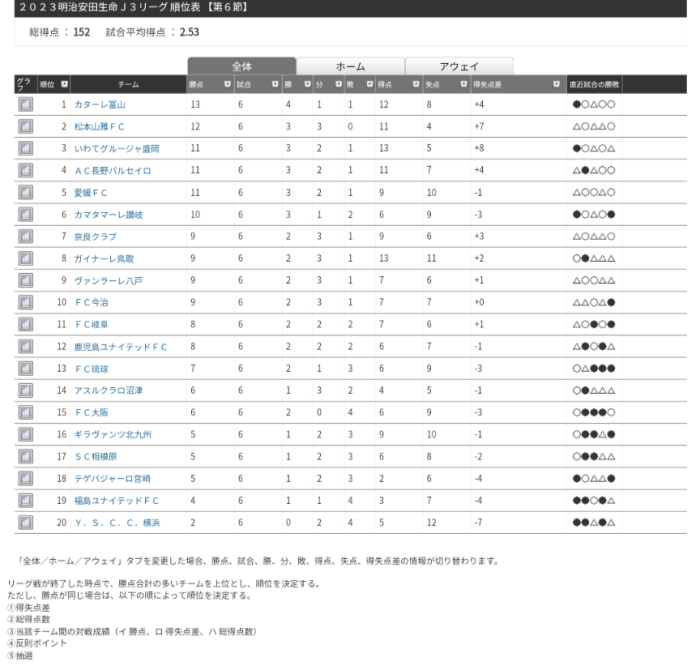Sort the table by the 失点 arrow
The image size is (700, 666).
(x=463, y=85)
